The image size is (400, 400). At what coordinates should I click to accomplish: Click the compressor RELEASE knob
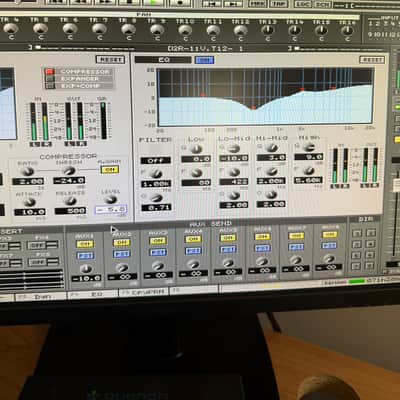70,201
